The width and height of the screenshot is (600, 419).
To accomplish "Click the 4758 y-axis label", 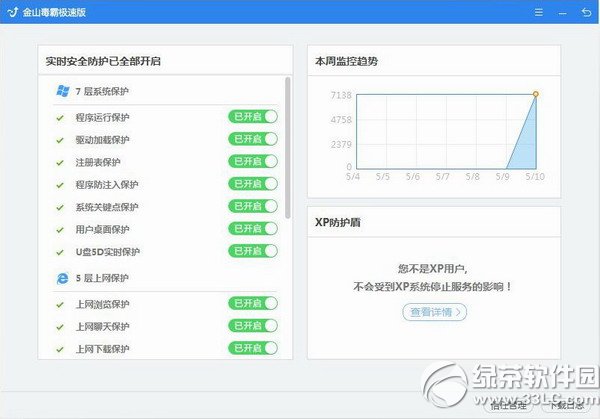I will click(x=341, y=120).
